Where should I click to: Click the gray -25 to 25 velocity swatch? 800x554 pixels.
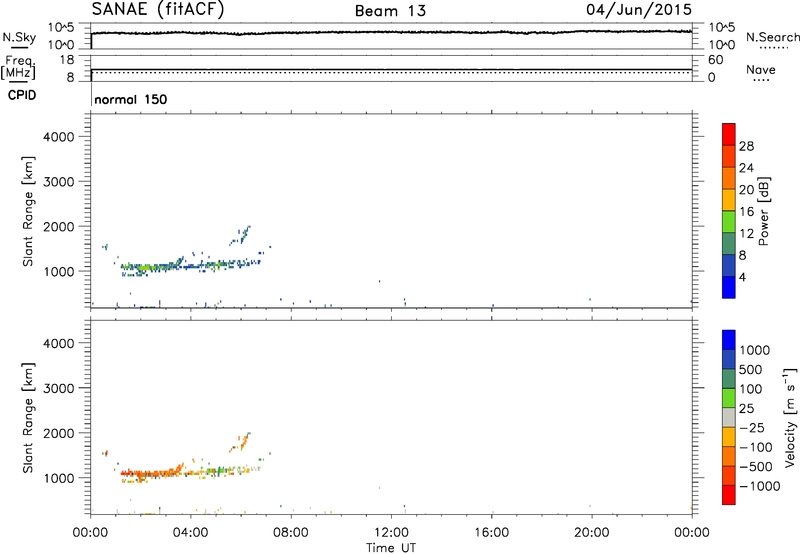click(729, 417)
